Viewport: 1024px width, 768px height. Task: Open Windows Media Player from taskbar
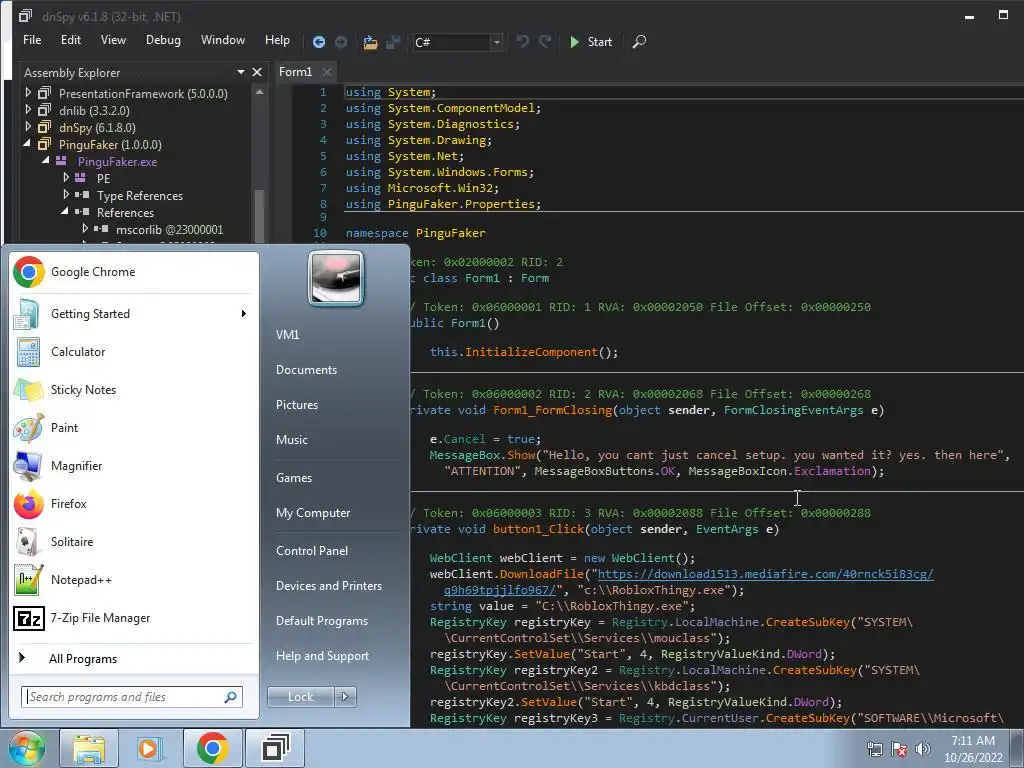[149, 748]
